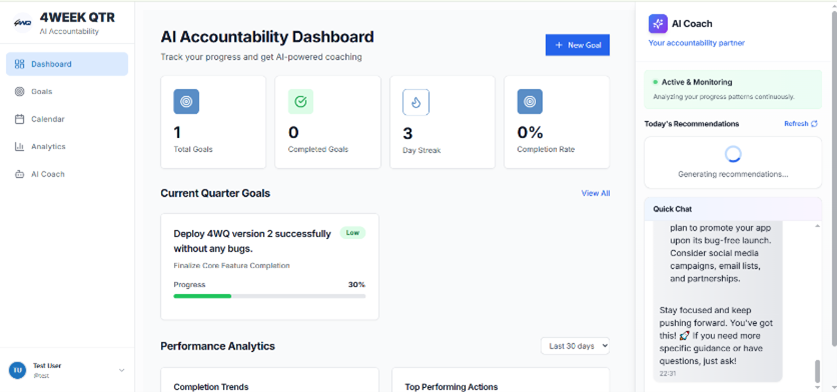Click the green active status dot
The width and height of the screenshot is (837, 392).
(655, 82)
